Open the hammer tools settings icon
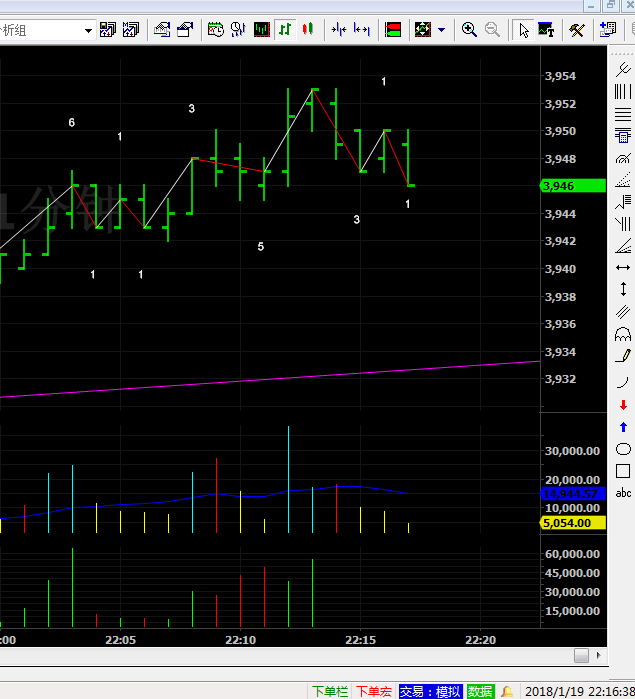The image size is (635, 699). [x=577, y=30]
